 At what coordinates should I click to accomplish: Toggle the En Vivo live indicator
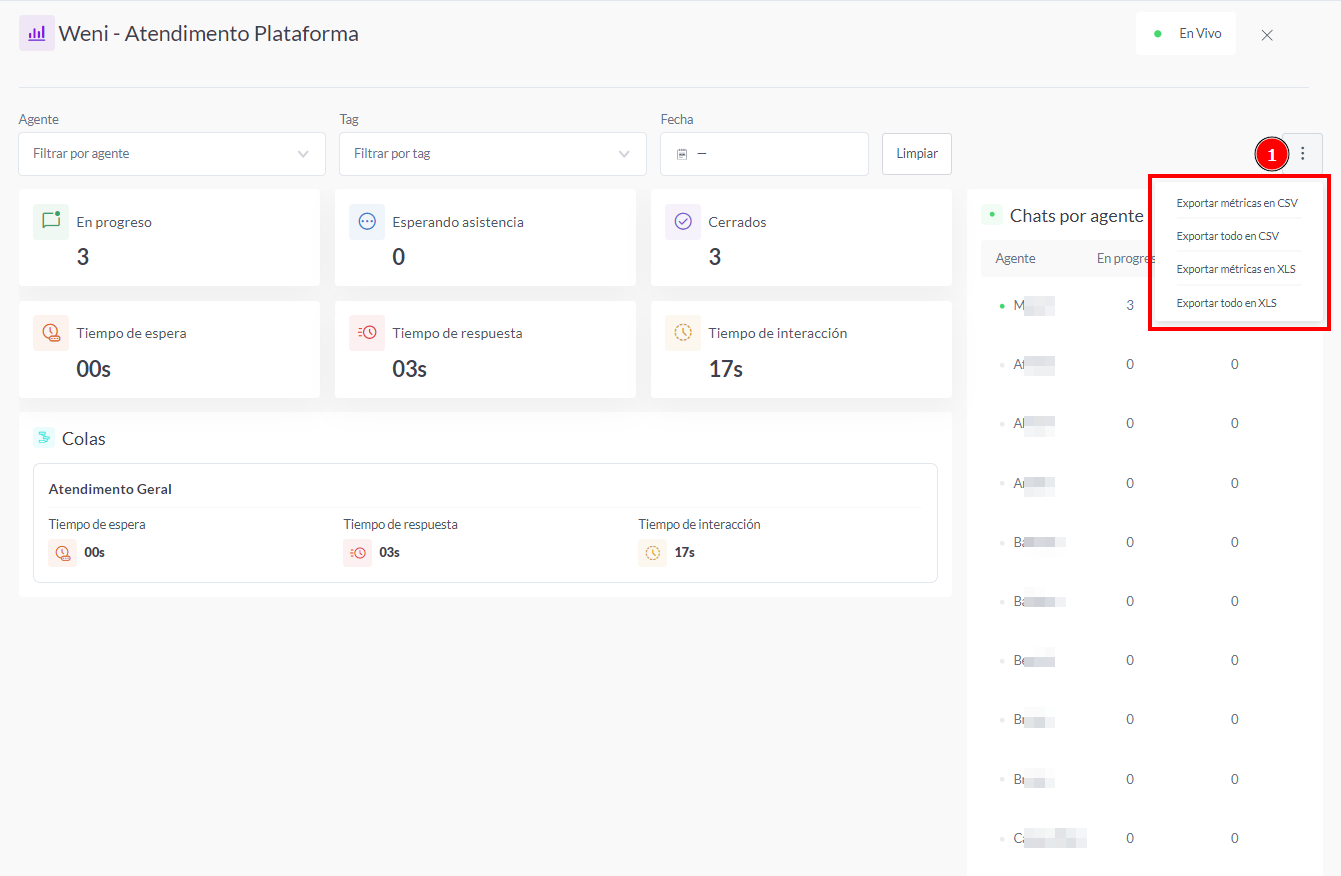[1186, 33]
